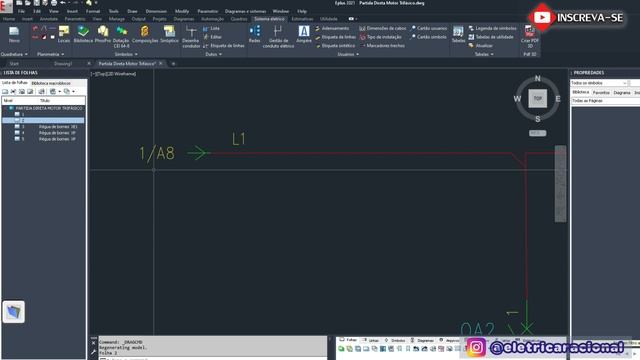Click the PhotoPro ribbon icon

103,34
